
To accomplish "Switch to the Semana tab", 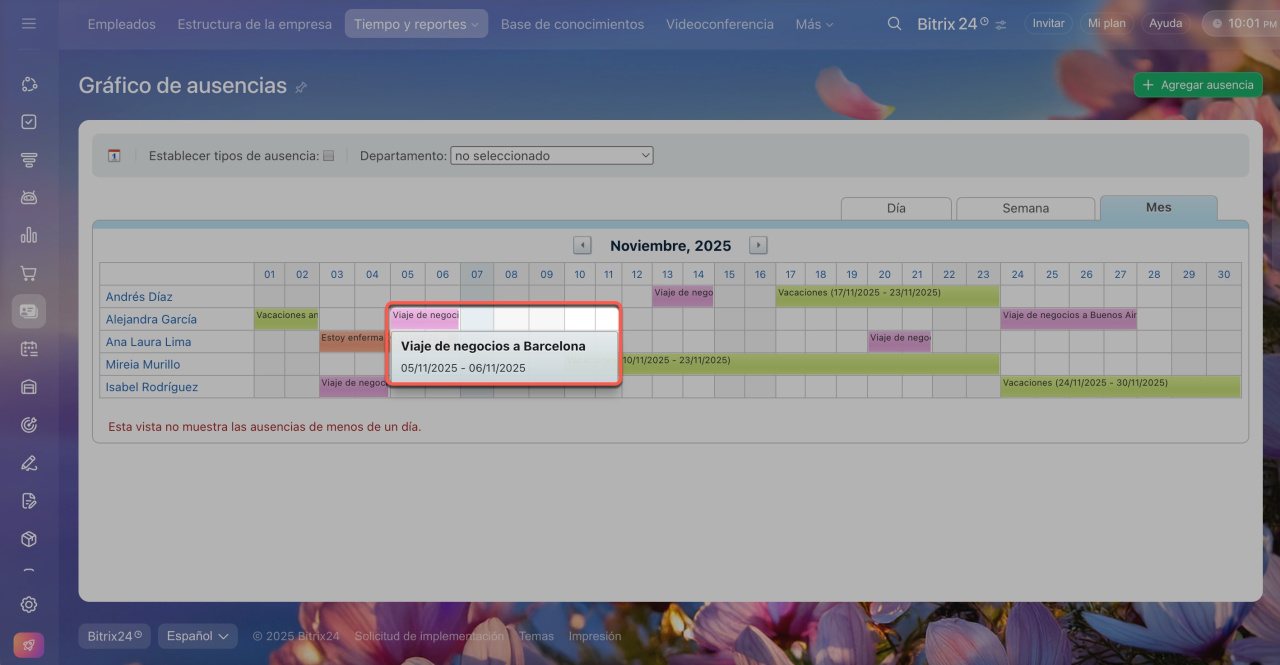I will [1025, 208].
